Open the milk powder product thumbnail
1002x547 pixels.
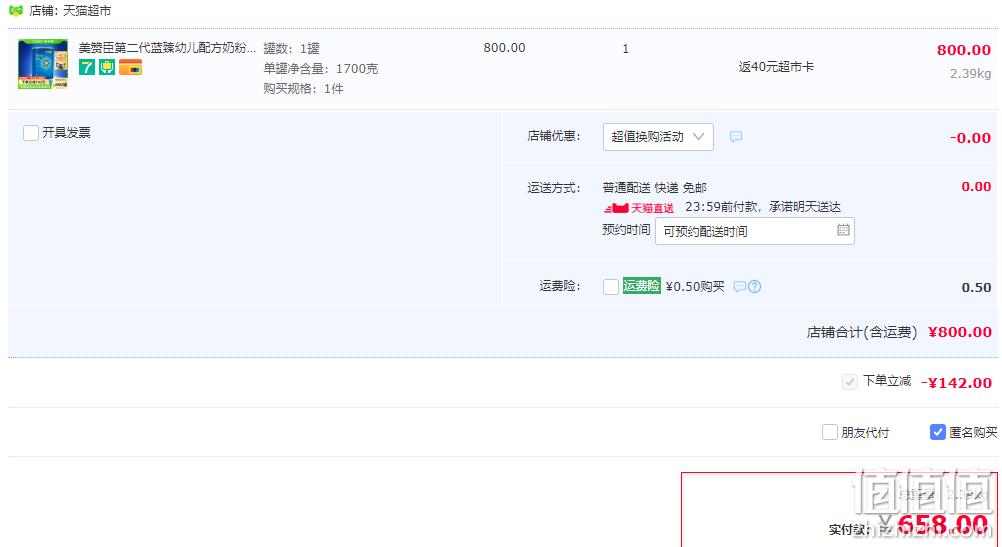tap(43, 64)
